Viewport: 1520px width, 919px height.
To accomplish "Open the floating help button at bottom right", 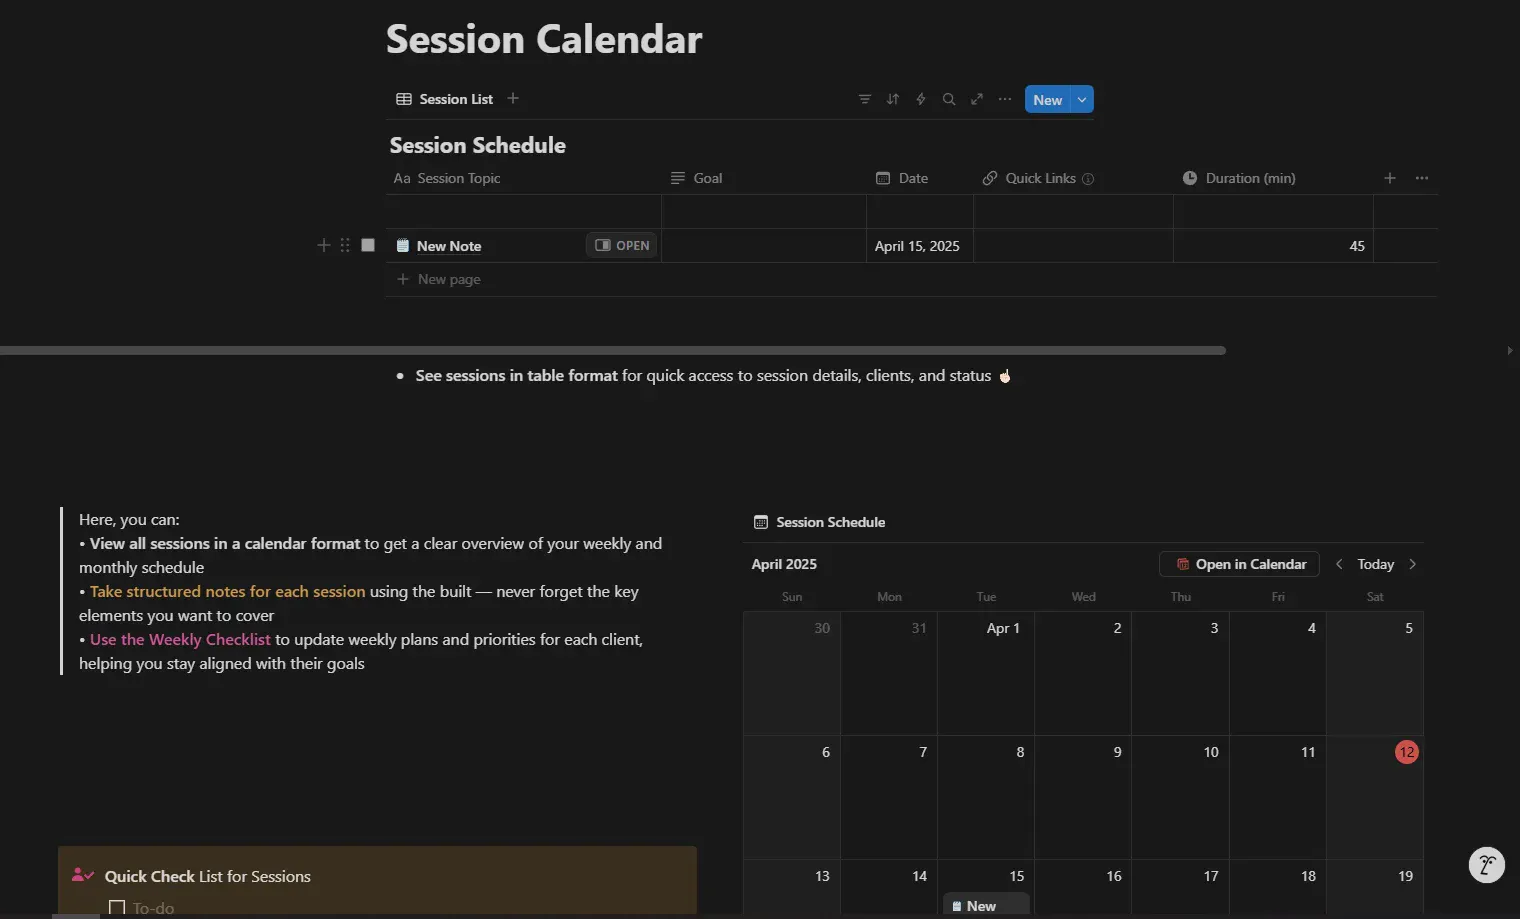I will (x=1486, y=865).
